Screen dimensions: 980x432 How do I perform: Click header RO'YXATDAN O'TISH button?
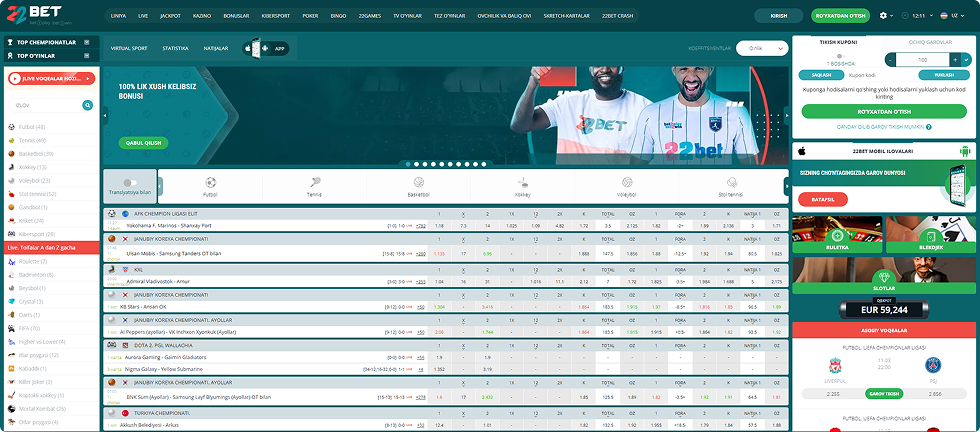click(x=840, y=16)
